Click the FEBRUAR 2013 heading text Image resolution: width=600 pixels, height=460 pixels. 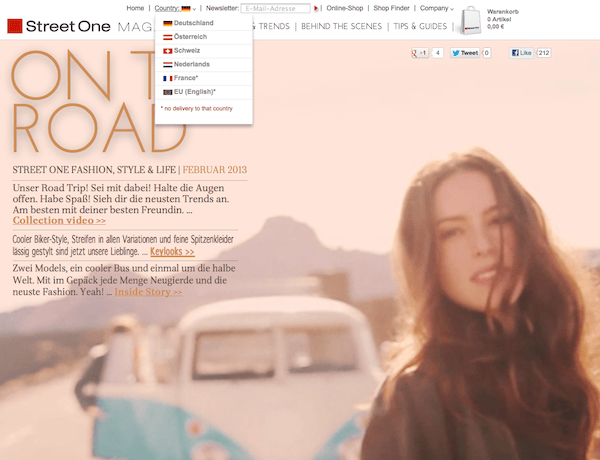point(215,170)
